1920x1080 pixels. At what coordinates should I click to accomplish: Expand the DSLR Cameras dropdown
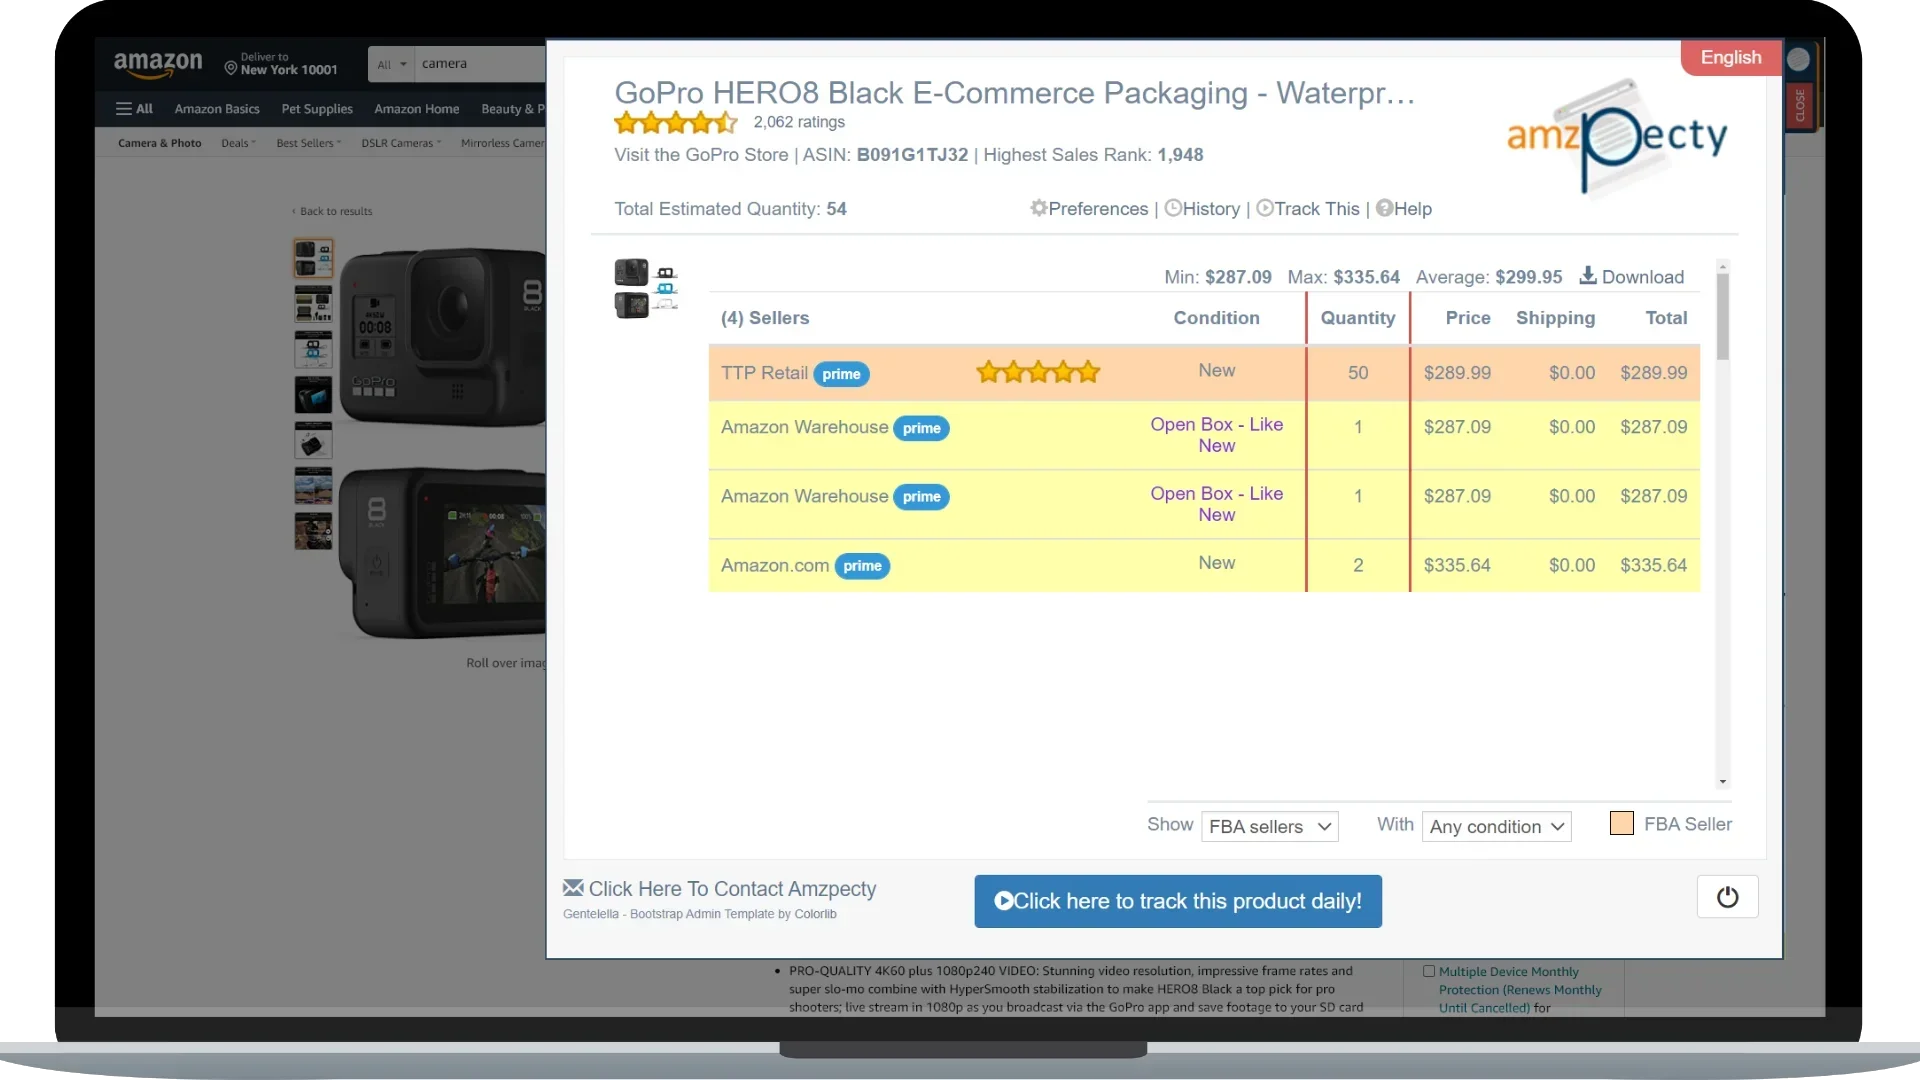coord(401,143)
